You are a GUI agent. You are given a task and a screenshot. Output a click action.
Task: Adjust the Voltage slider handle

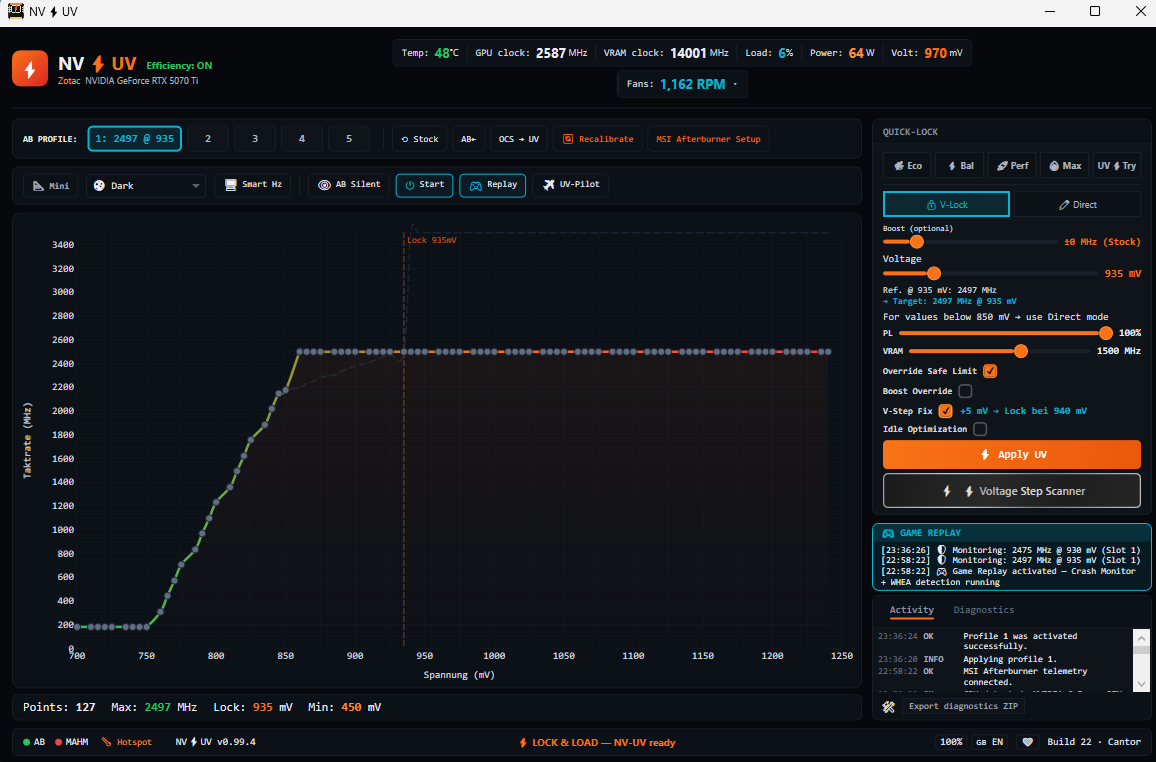pyautogui.click(x=933, y=273)
